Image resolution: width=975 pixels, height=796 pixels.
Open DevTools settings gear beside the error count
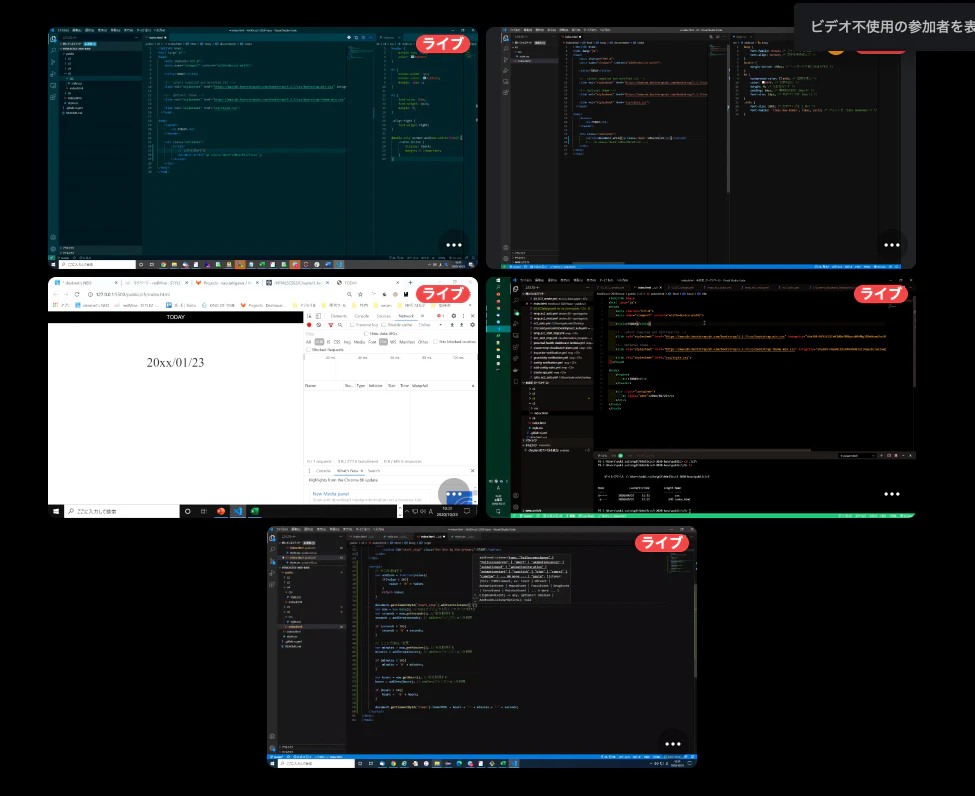453,316
